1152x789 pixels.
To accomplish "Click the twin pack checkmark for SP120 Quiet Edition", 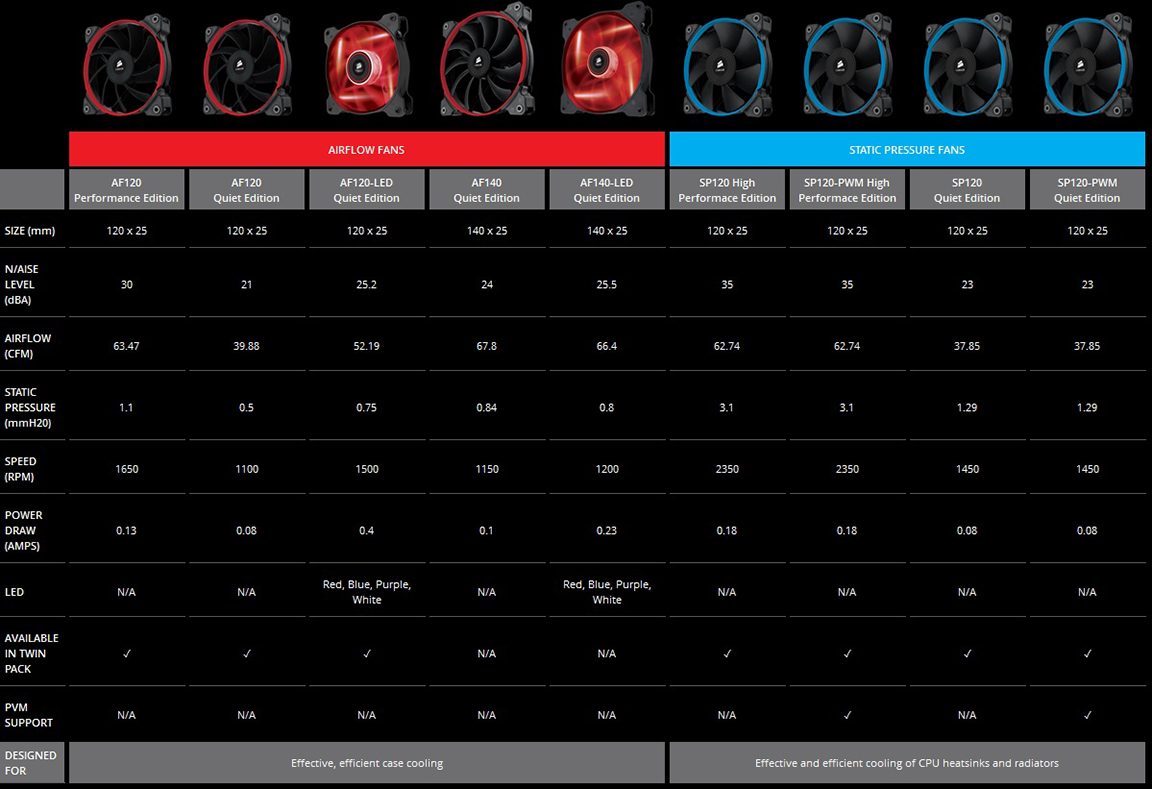I will point(968,653).
